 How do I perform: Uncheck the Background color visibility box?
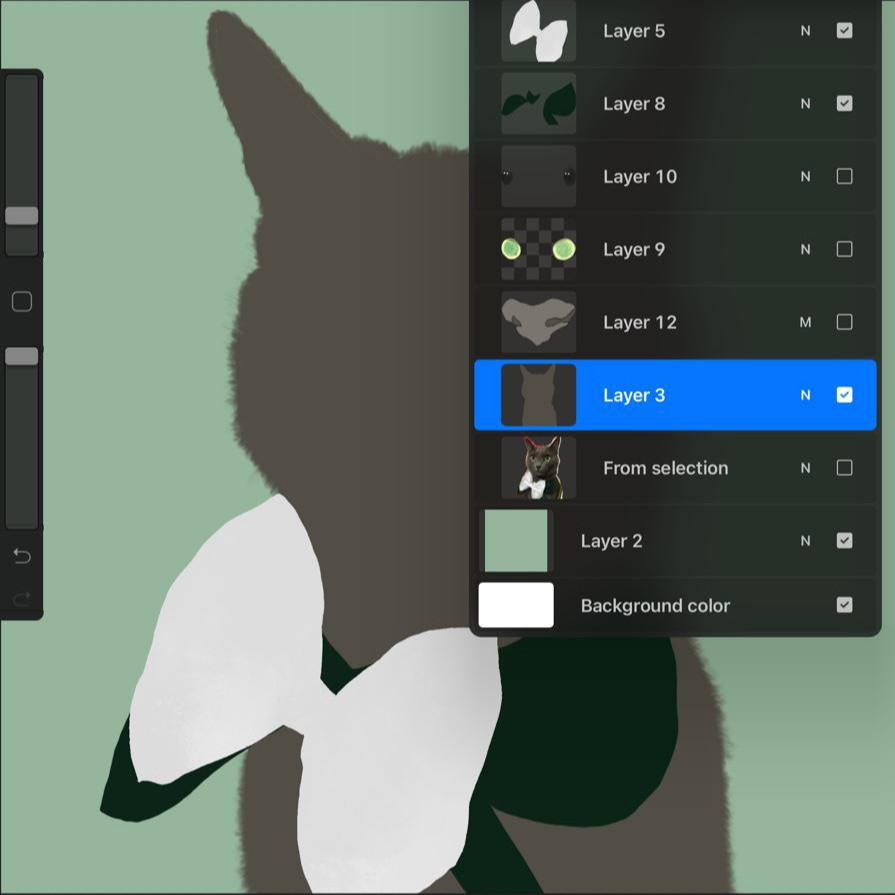(844, 605)
